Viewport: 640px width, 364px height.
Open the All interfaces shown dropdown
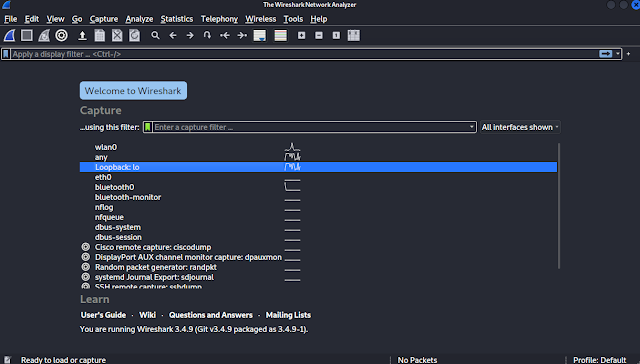tap(520, 127)
